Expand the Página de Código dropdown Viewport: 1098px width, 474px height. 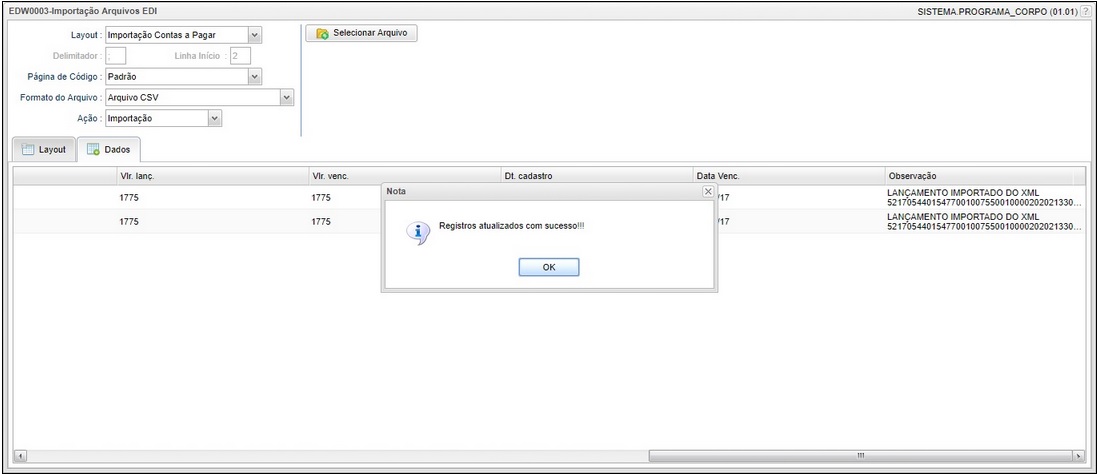[x=253, y=76]
